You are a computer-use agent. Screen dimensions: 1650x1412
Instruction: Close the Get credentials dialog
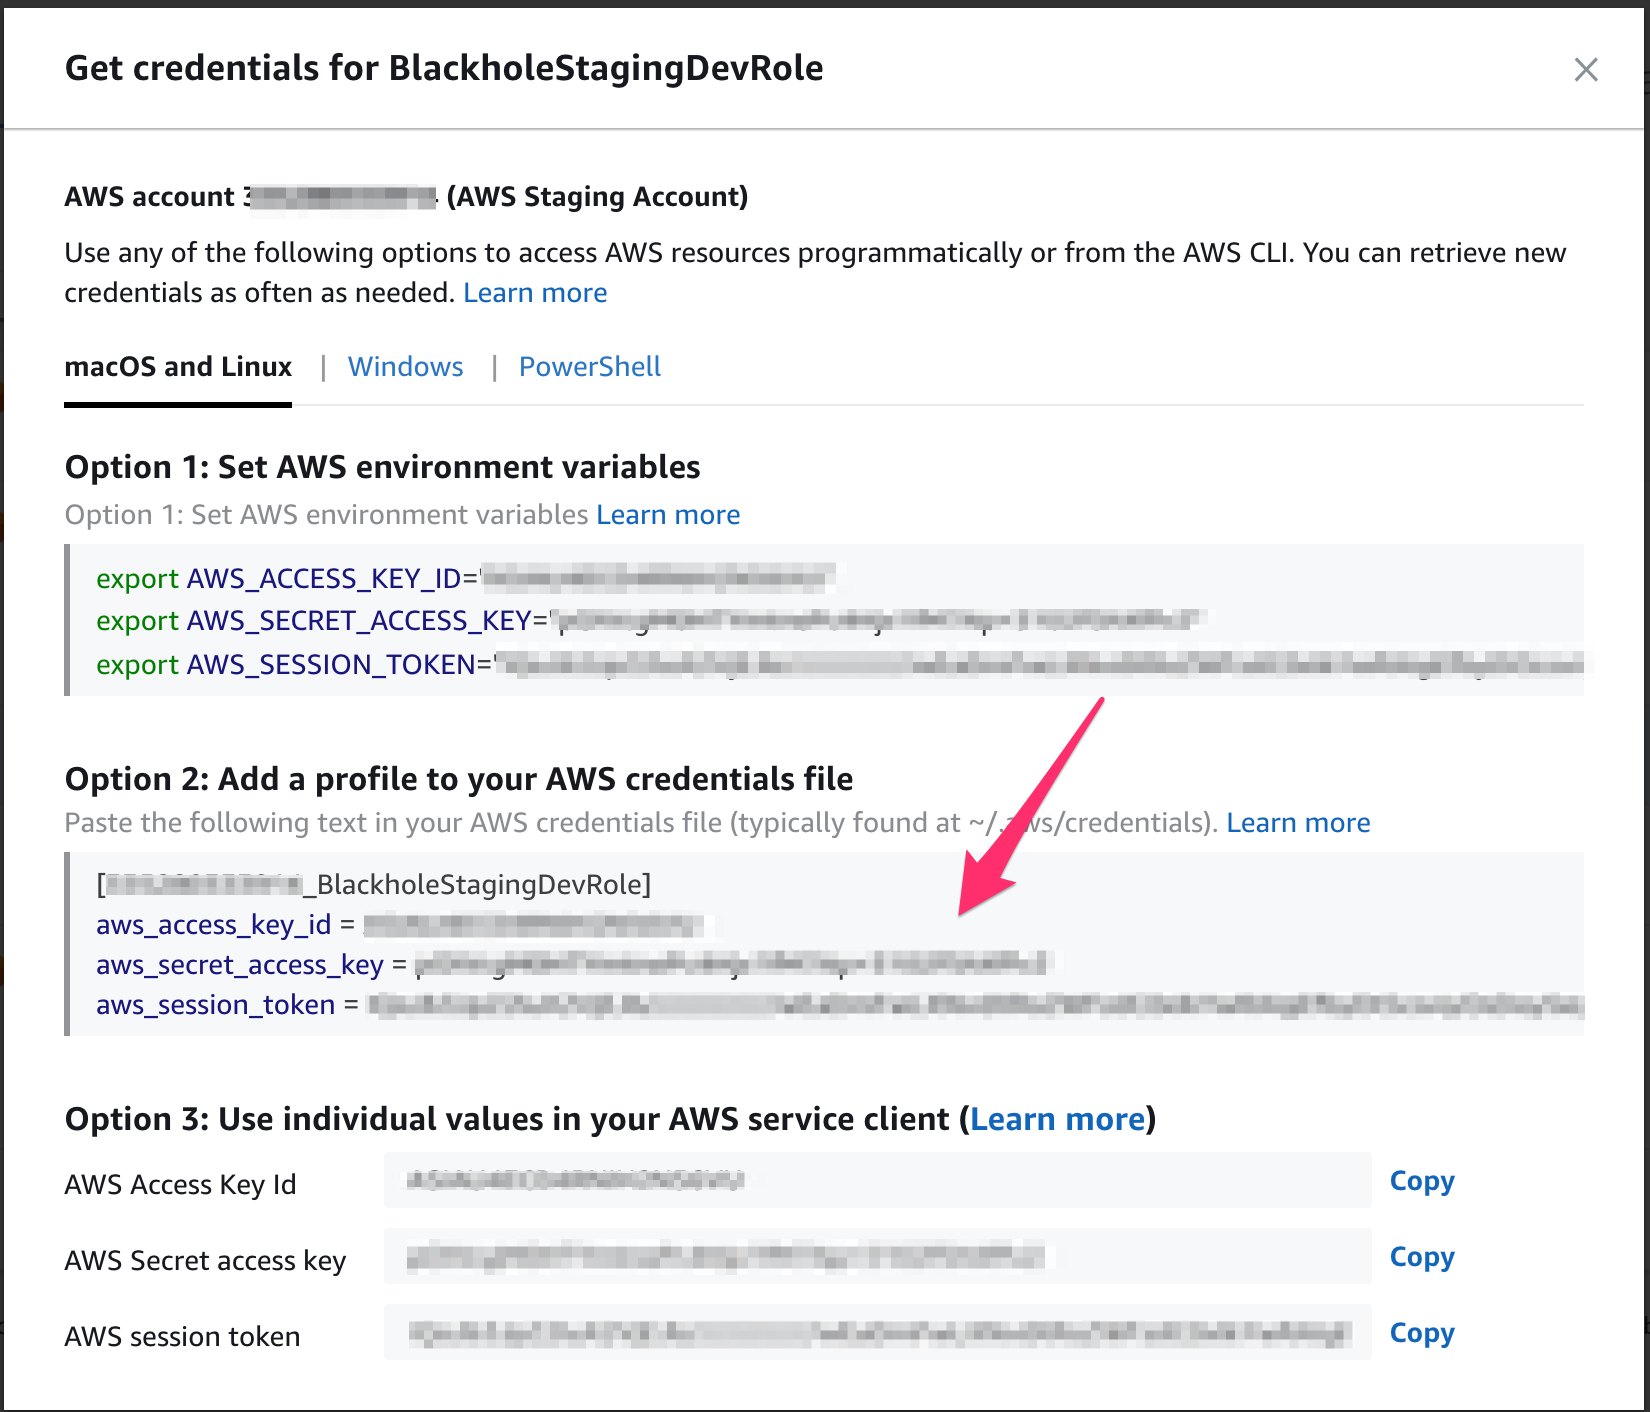[x=1585, y=70]
